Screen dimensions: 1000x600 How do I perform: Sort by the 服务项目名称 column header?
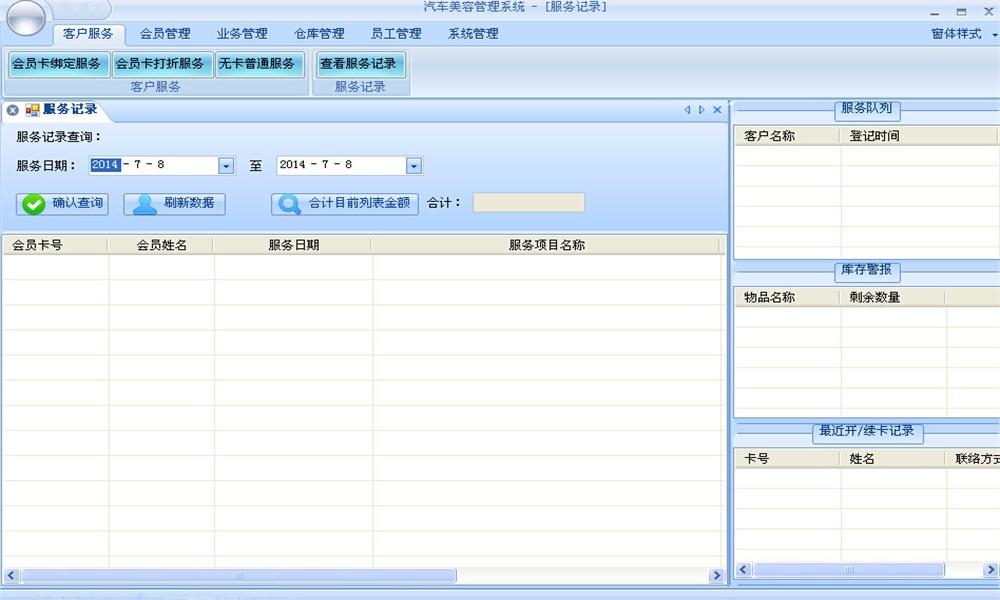[547, 245]
